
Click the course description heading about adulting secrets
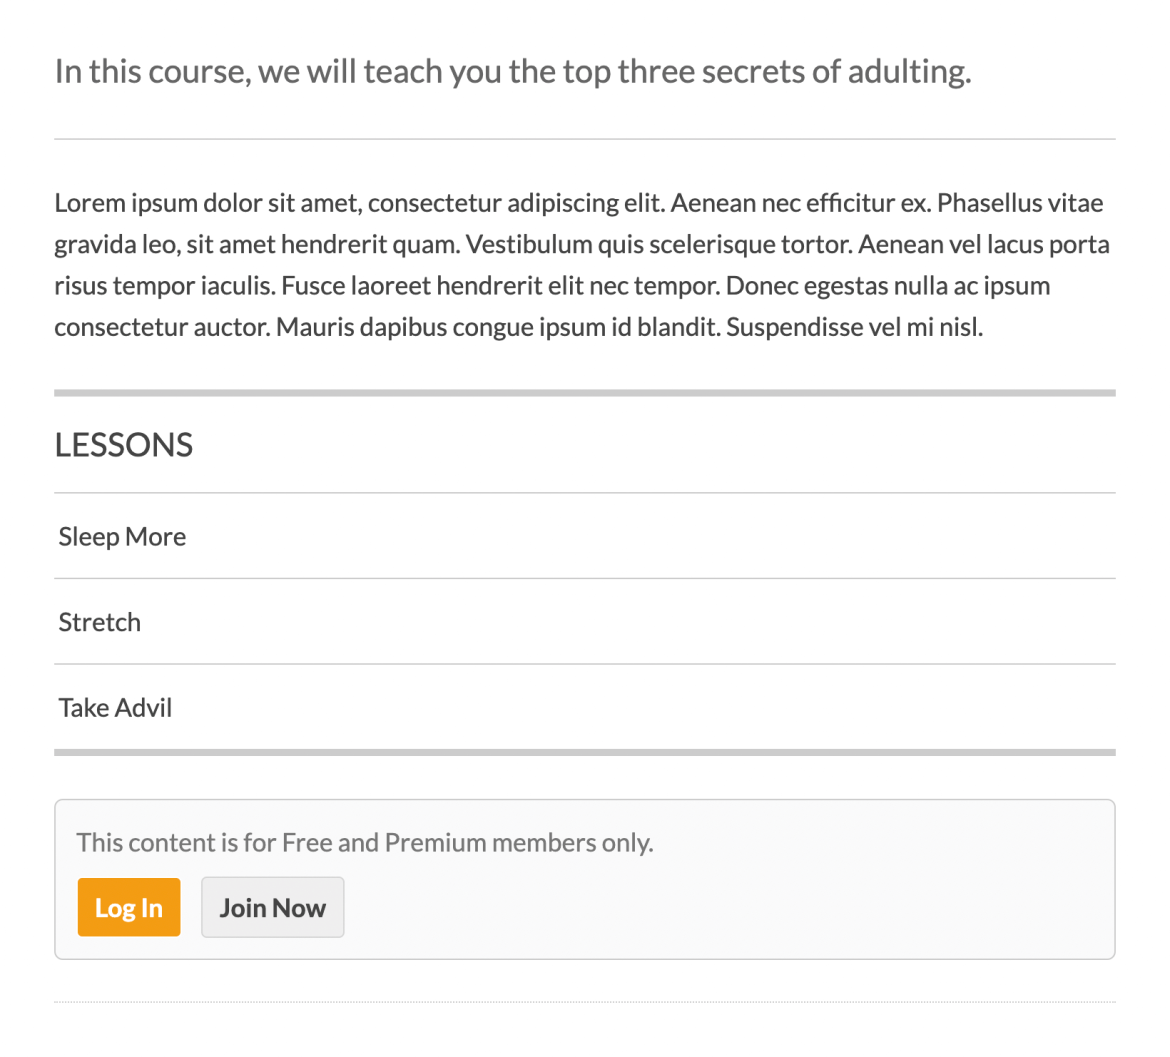[x=513, y=71]
